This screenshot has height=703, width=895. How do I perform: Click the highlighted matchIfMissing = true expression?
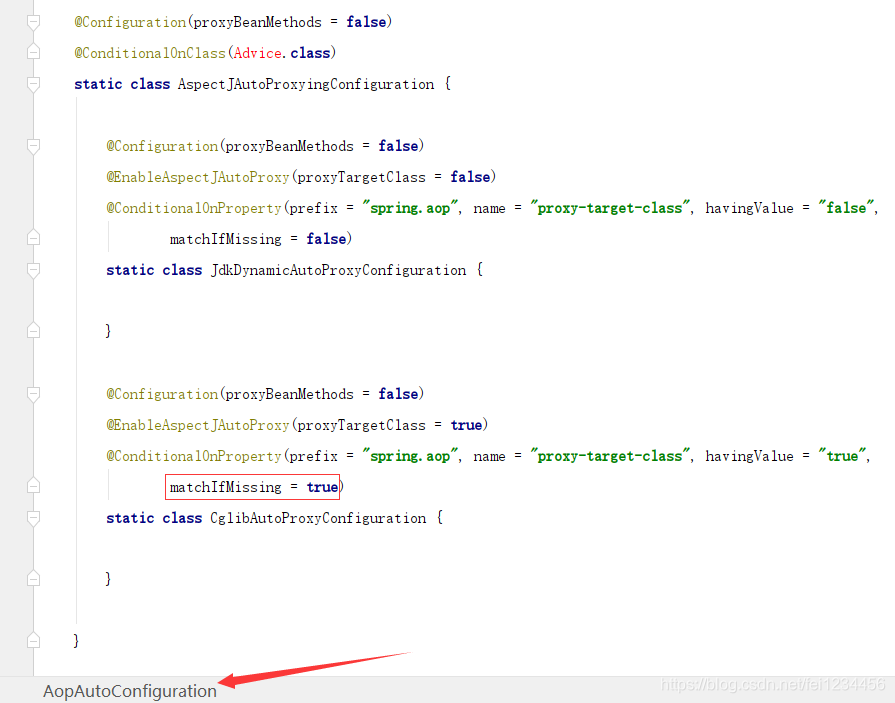252,487
